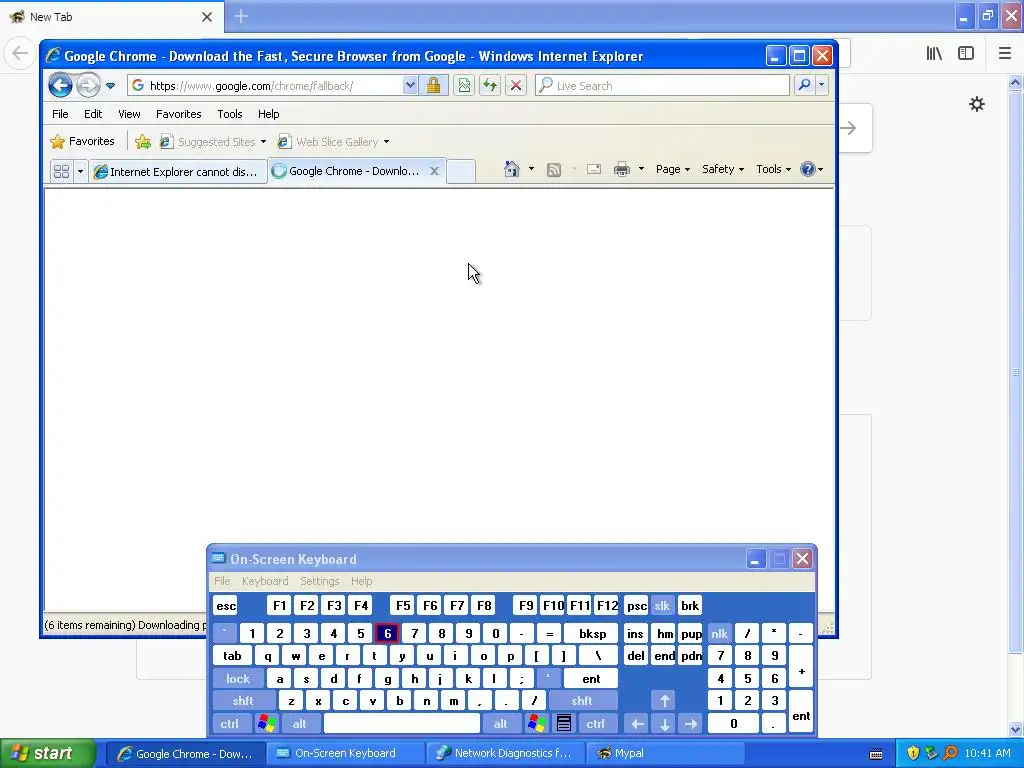The height and width of the screenshot is (768, 1024).
Task: Open the Quick Tabs list dropdown arrow
Action: tap(80, 172)
